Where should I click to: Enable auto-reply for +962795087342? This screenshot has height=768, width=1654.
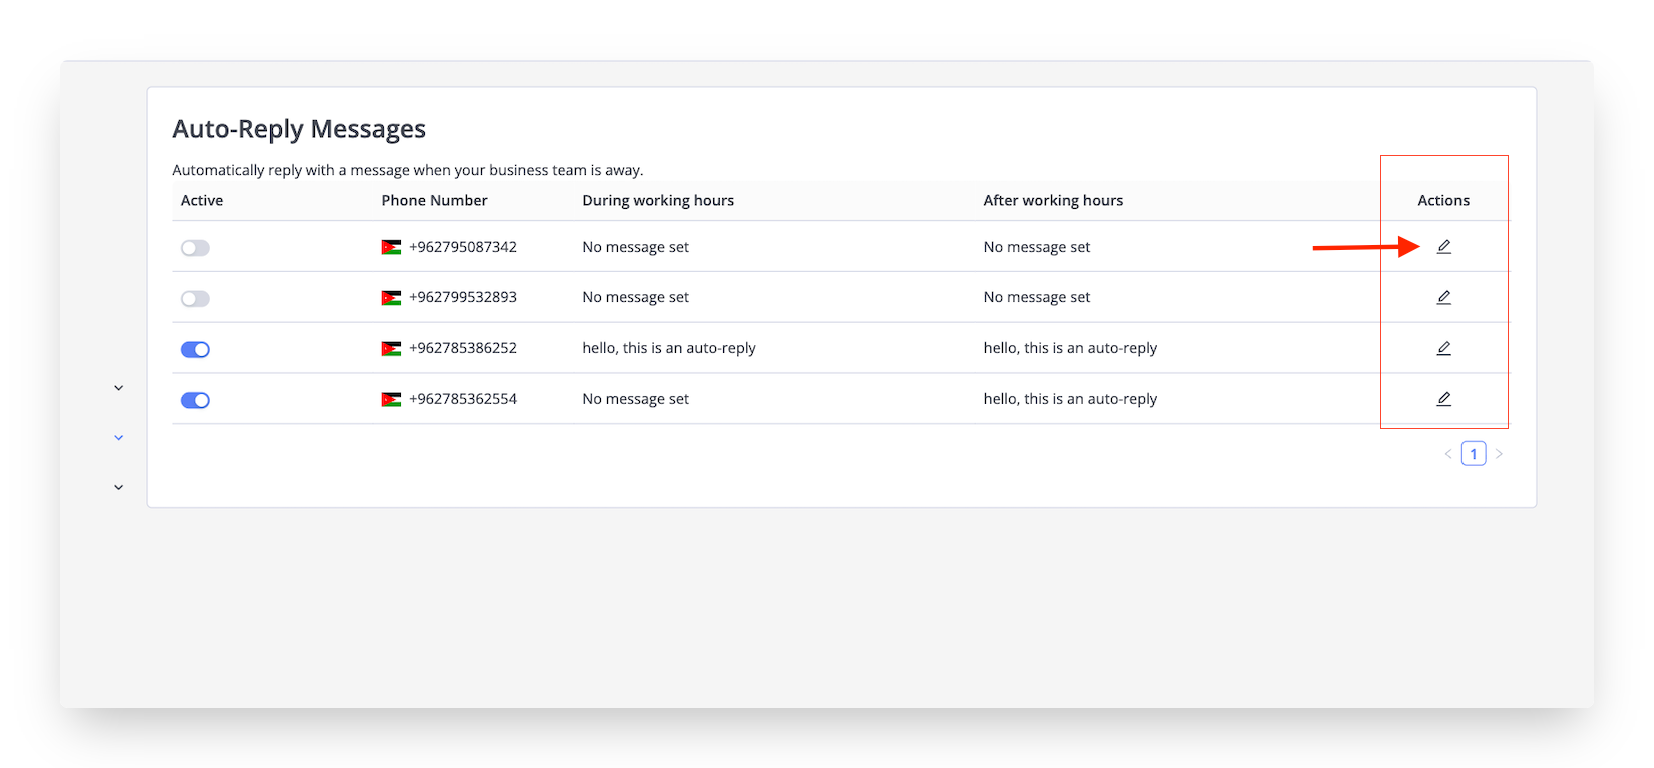(x=195, y=247)
